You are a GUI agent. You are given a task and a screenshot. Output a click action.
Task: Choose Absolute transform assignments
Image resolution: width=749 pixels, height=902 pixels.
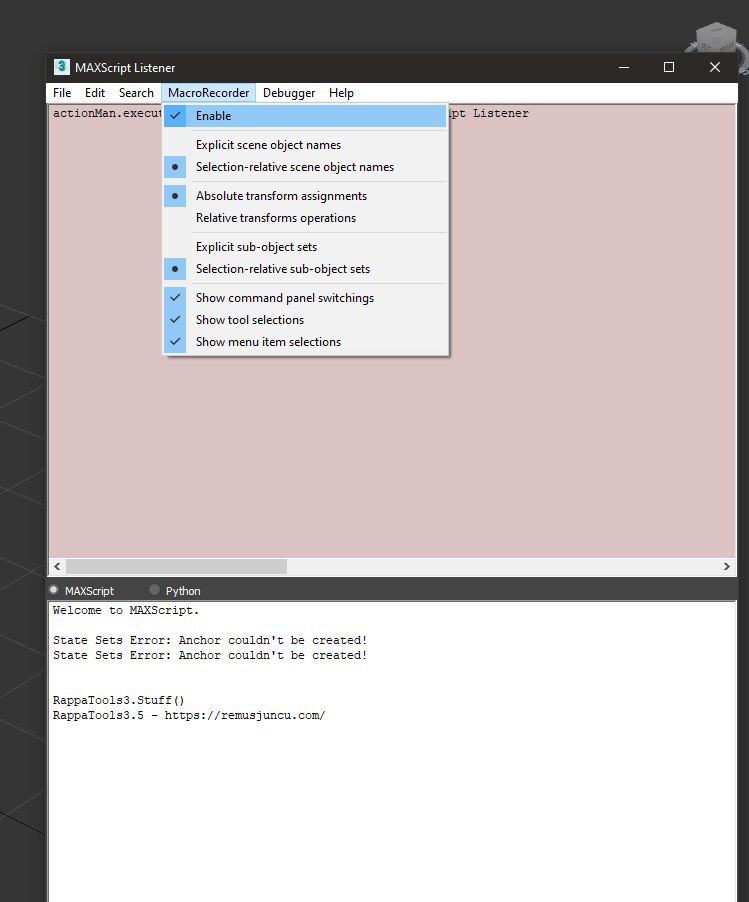pos(305,196)
